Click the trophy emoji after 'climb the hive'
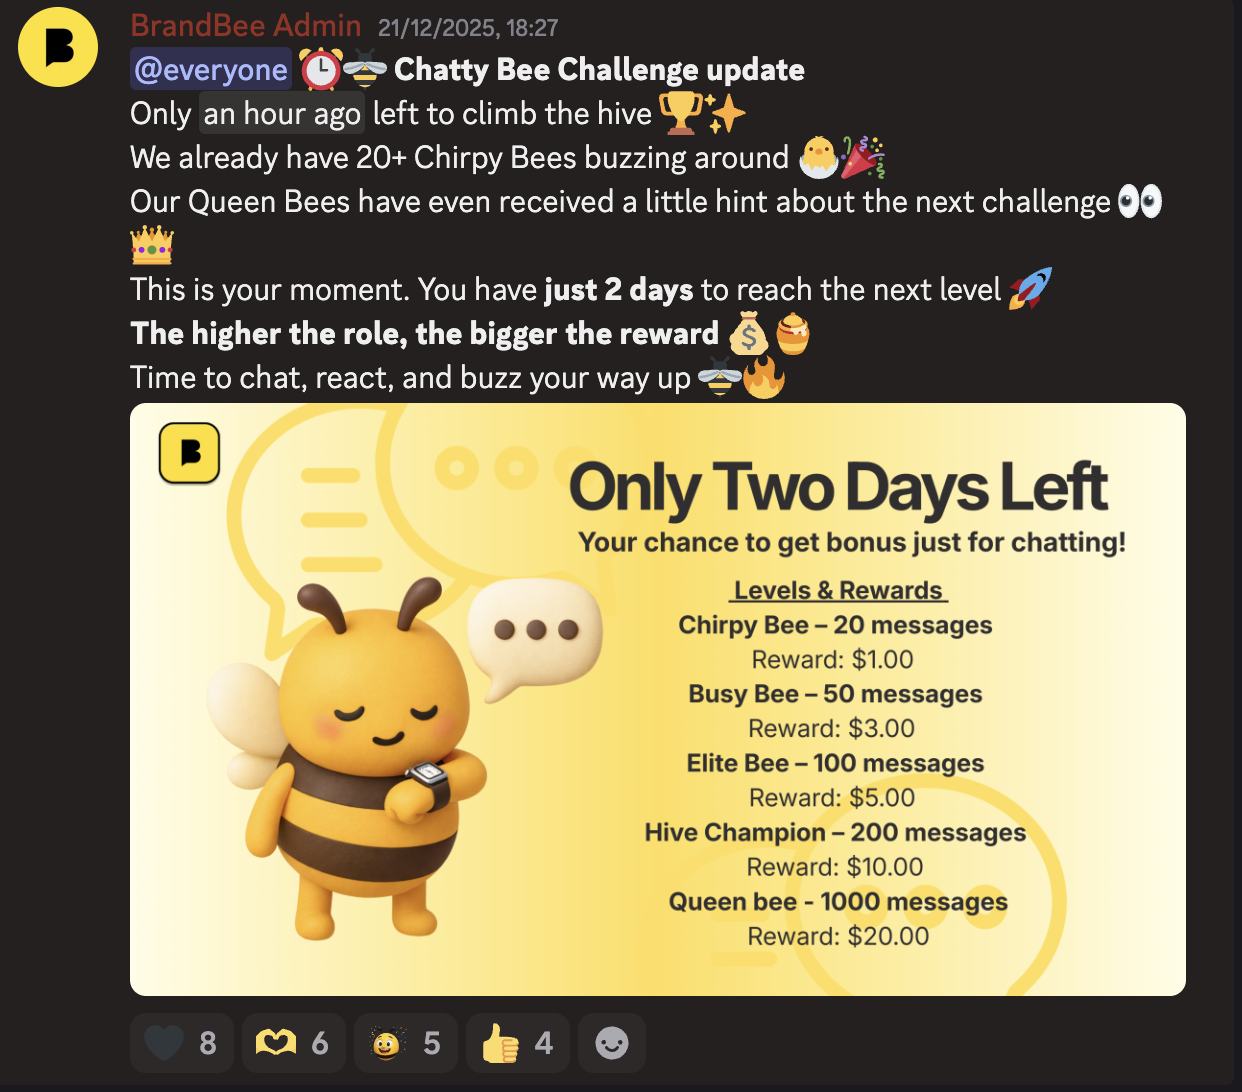This screenshot has height=1092, width=1242. coord(680,113)
